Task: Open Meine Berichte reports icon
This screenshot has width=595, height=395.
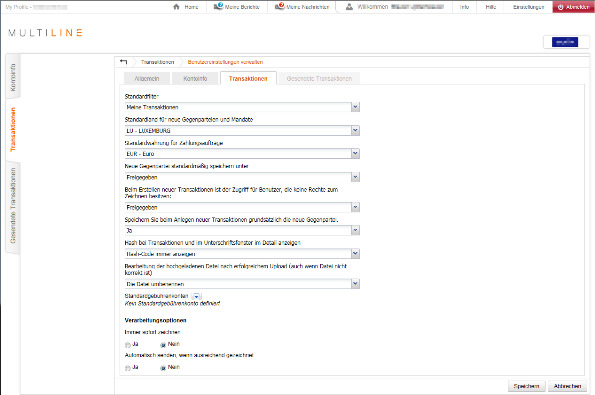Action: pos(218,6)
